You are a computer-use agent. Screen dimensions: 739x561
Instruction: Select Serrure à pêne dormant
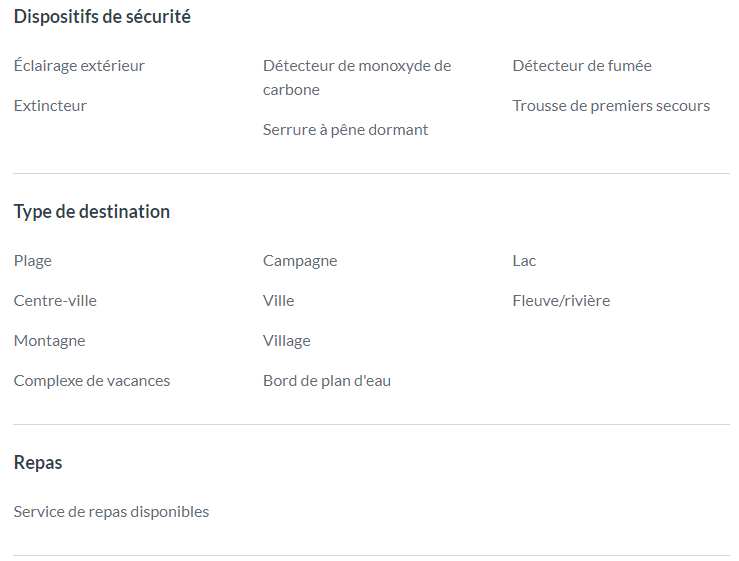345,130
